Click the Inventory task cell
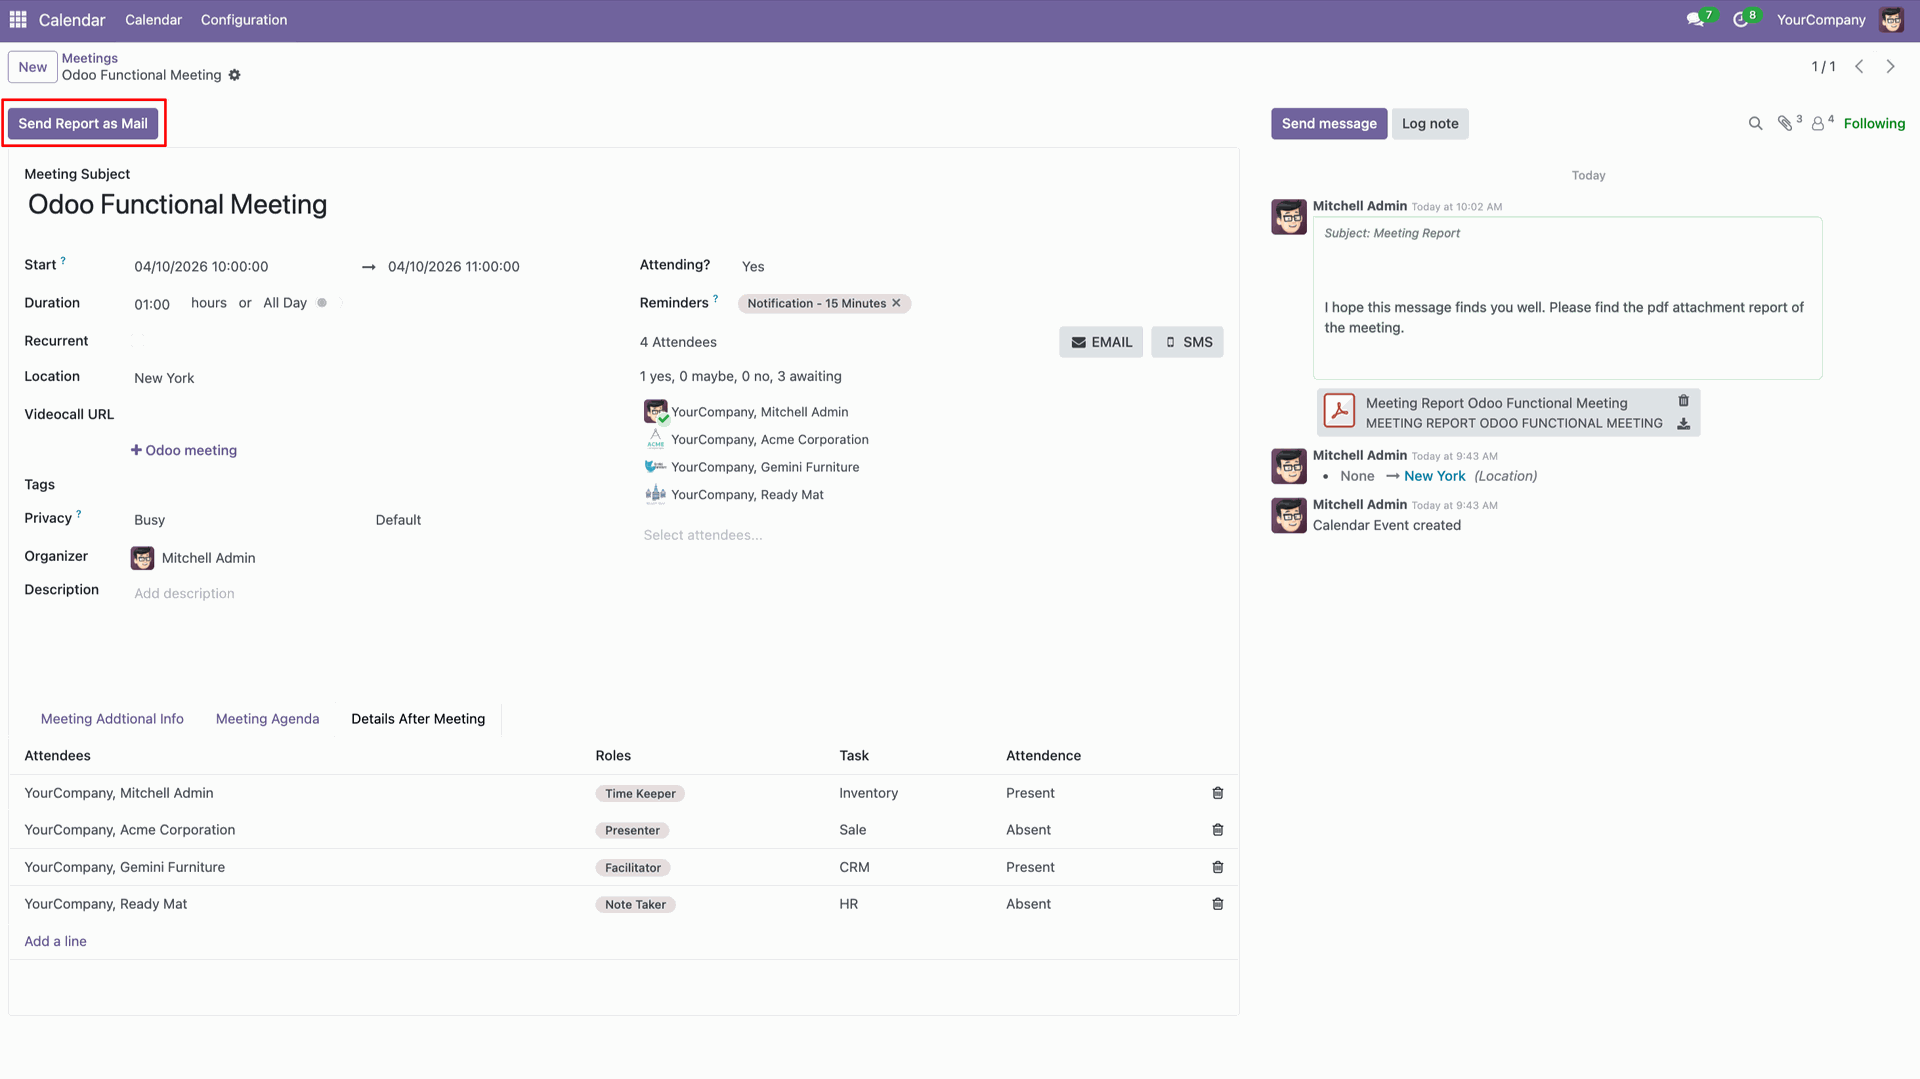This screenshot has width=1920, height=1079. tap(868, 793)
